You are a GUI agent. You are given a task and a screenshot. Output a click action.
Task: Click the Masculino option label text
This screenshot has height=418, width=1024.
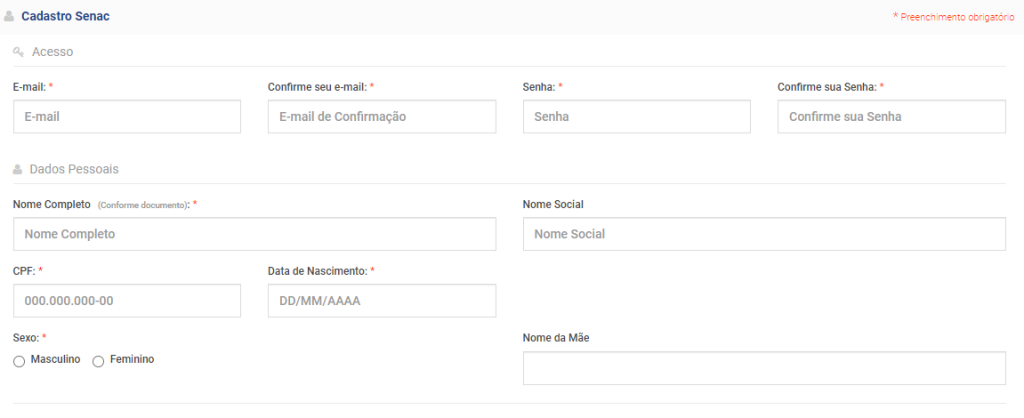(56, 359)
